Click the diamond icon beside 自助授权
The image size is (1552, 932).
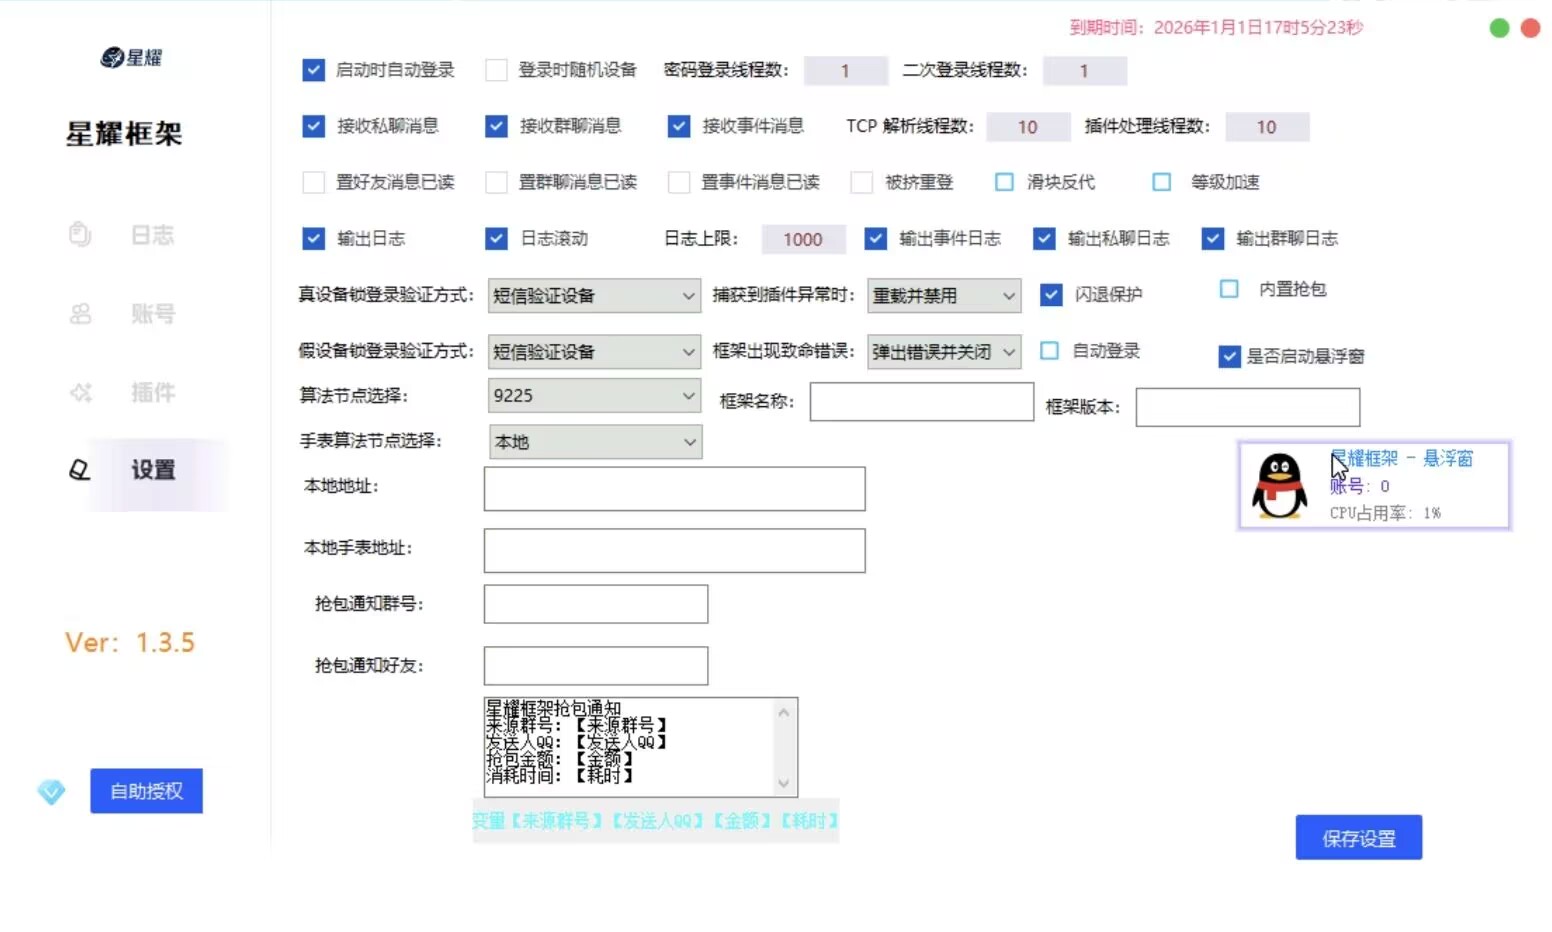tap(51, 792)
